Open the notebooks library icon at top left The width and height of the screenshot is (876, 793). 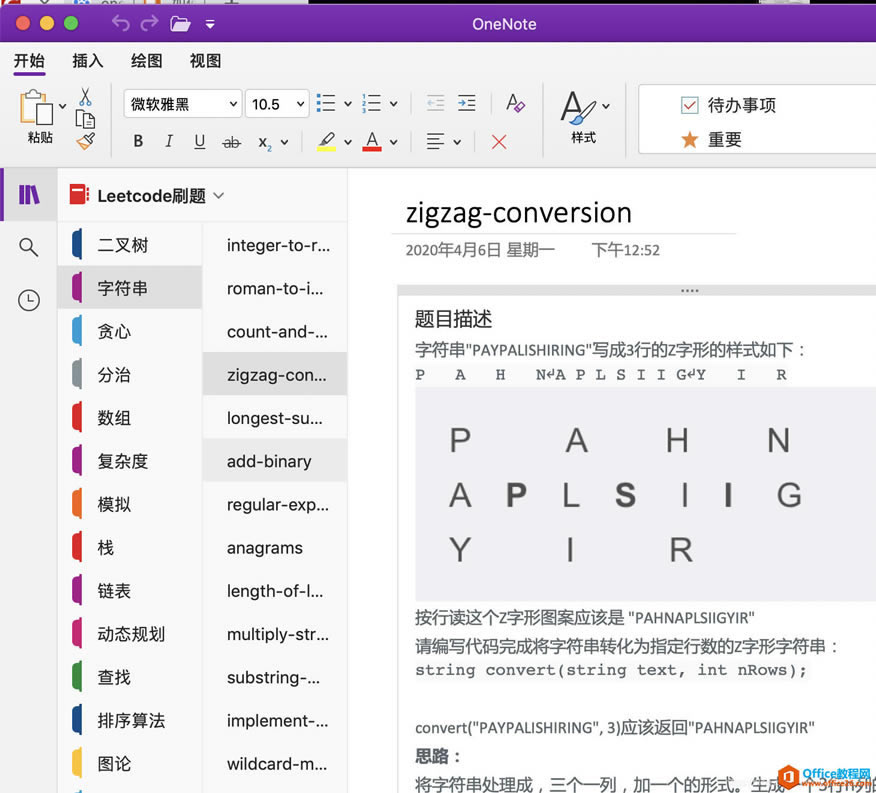pyautogui.click(x=27, y=195)
